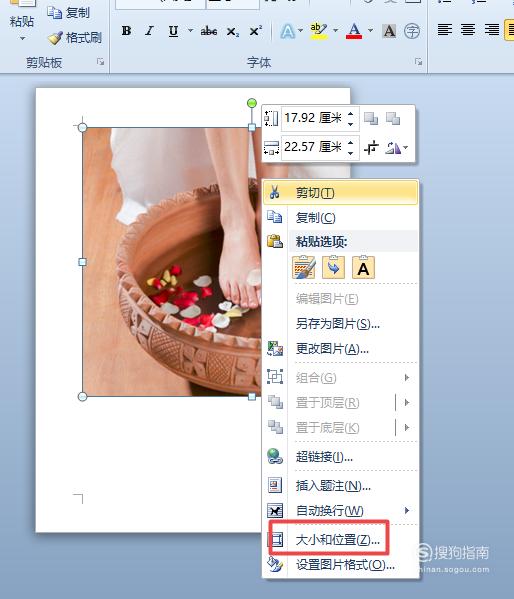Select the Crop tool in mini toolbar
The image size is (514, 599).
pos(371,147)
